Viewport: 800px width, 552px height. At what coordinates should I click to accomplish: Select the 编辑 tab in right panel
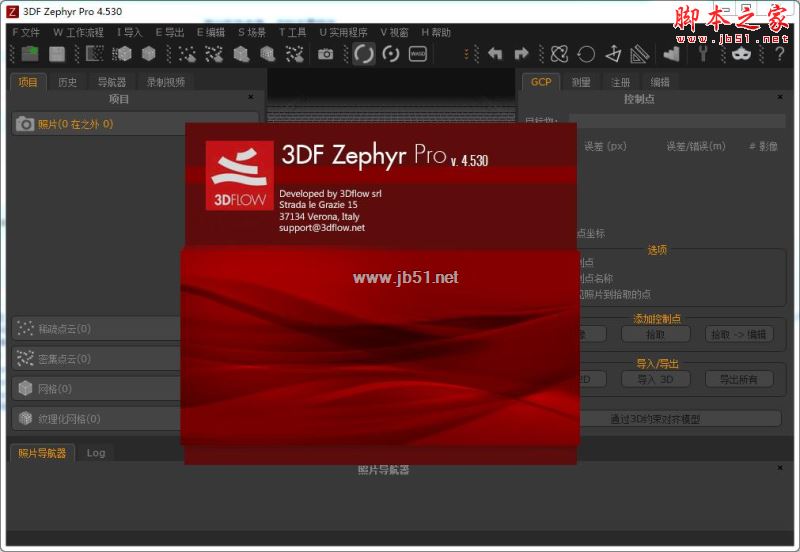tap(660, 82)
